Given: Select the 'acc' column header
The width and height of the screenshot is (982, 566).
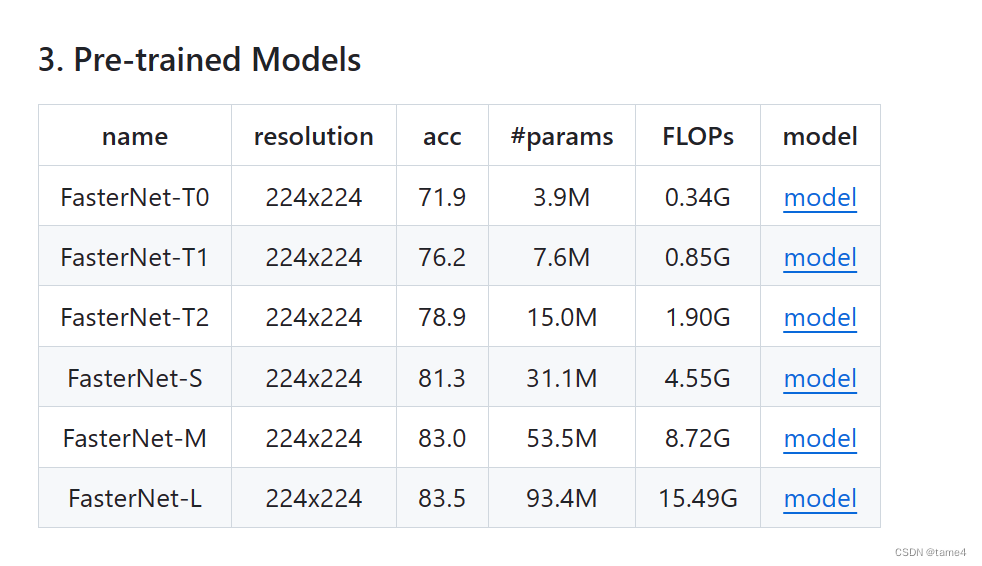Looking at the screenshot, I should coord(442,136).
